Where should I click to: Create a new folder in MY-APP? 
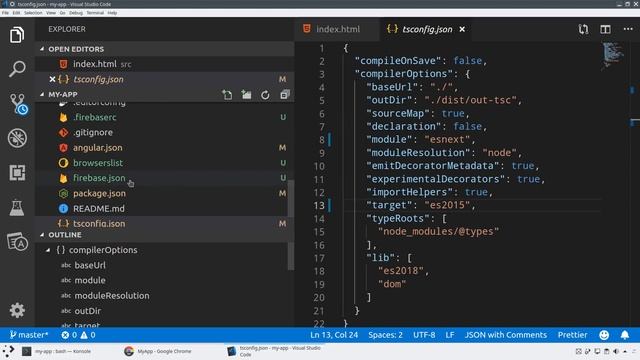click(246, 95)
